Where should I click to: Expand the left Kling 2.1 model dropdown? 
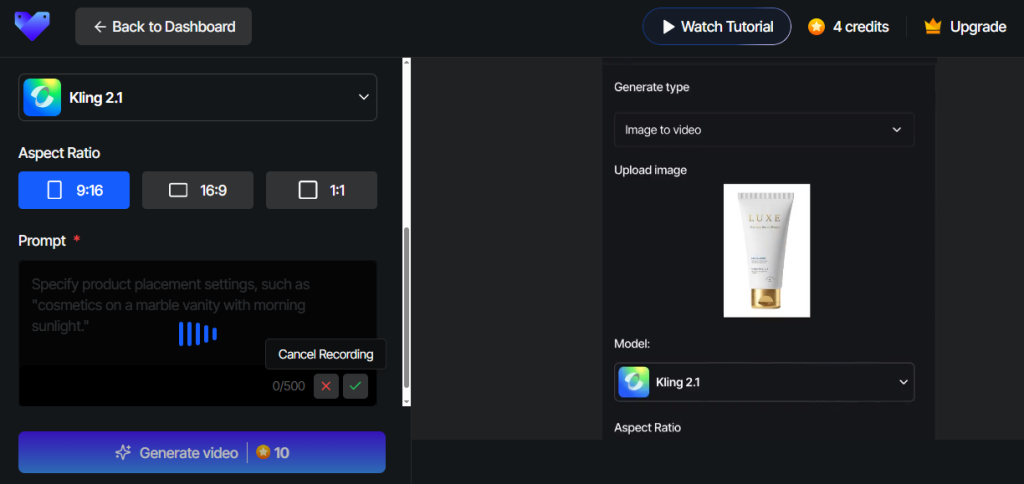[x=363, y=97]
